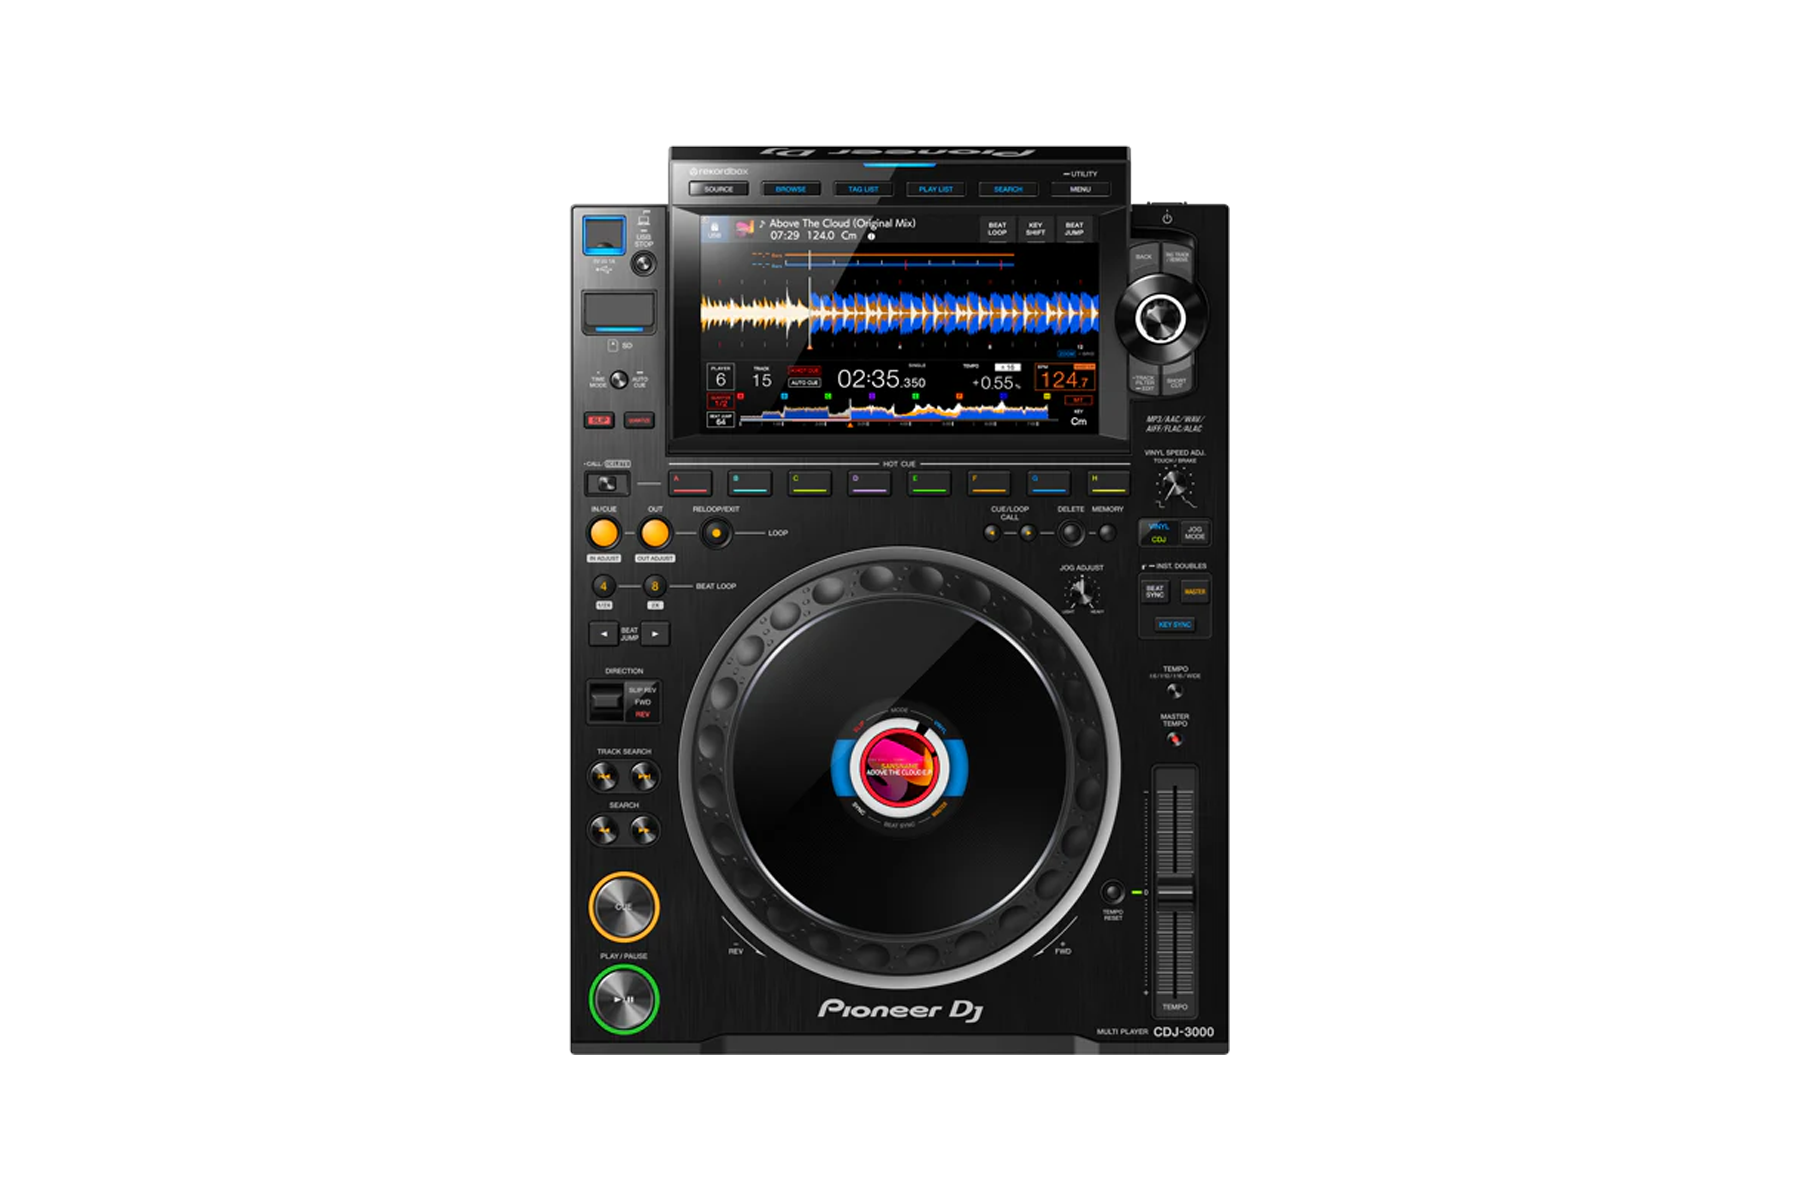Rewind using the Search backward button
The width and height of the screenshot is (1800, 1200).
point(603,829)
